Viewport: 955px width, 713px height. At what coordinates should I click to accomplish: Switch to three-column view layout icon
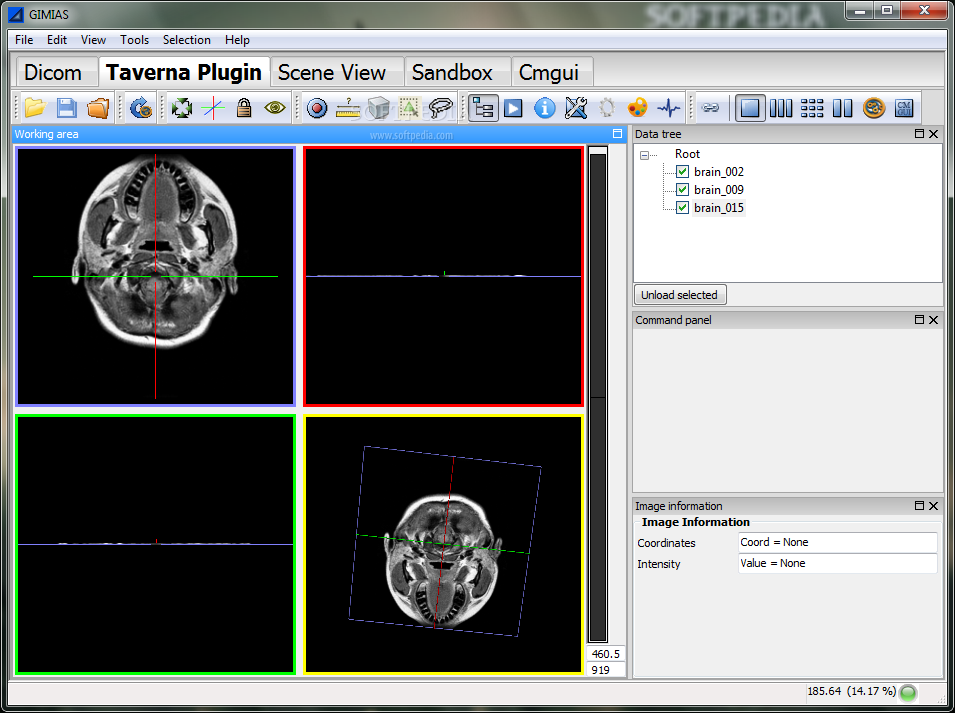(x=781, y=108)
